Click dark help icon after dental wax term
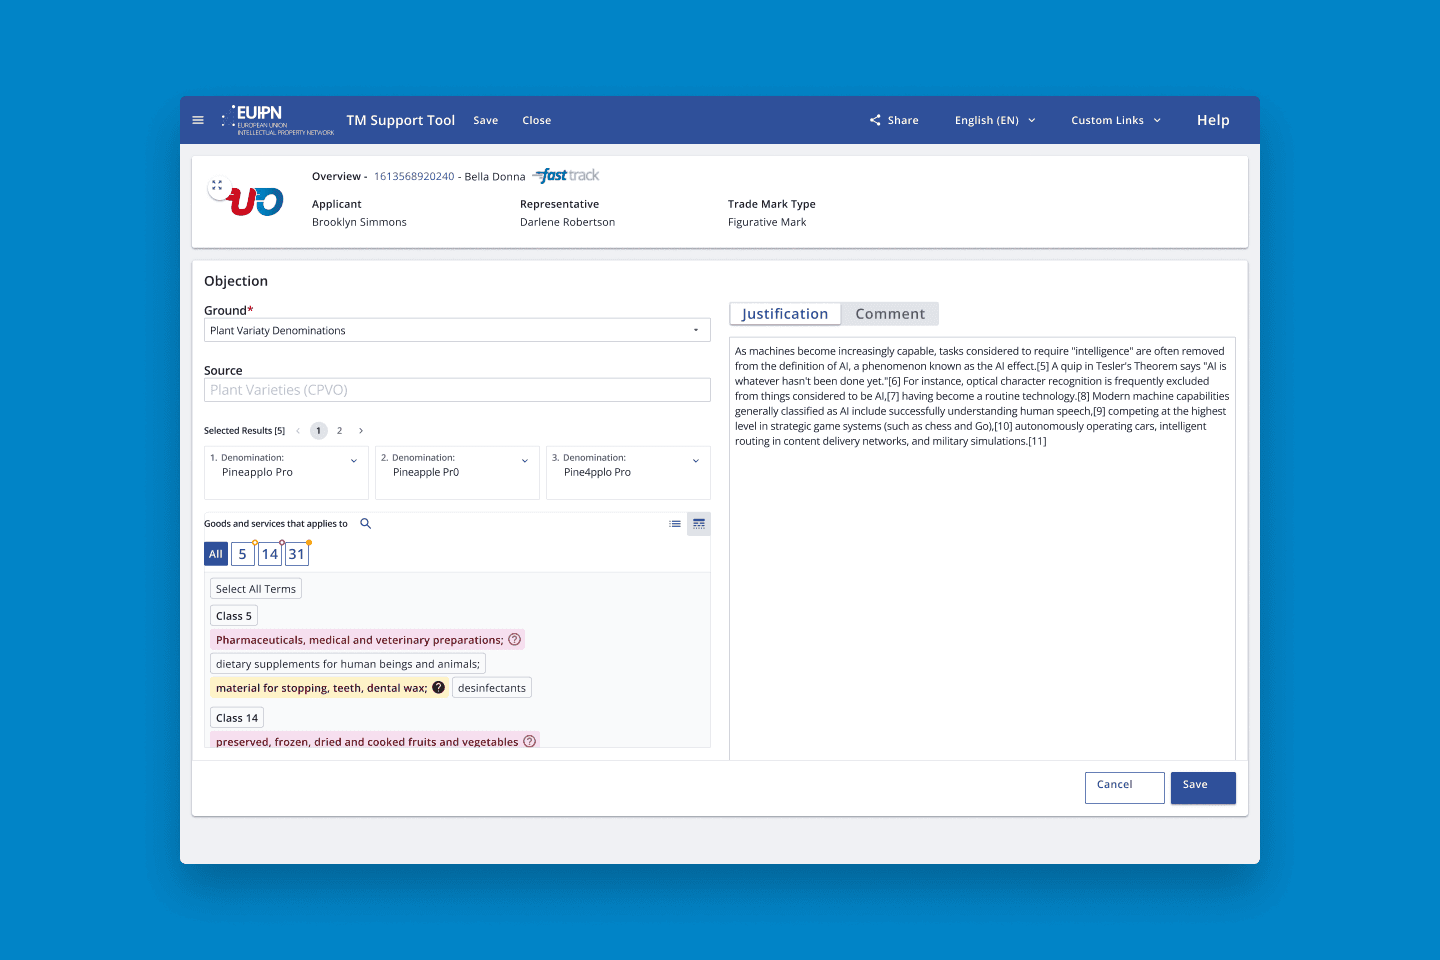1440x960 pixels. pyautogui.click(x=438, y=688)
